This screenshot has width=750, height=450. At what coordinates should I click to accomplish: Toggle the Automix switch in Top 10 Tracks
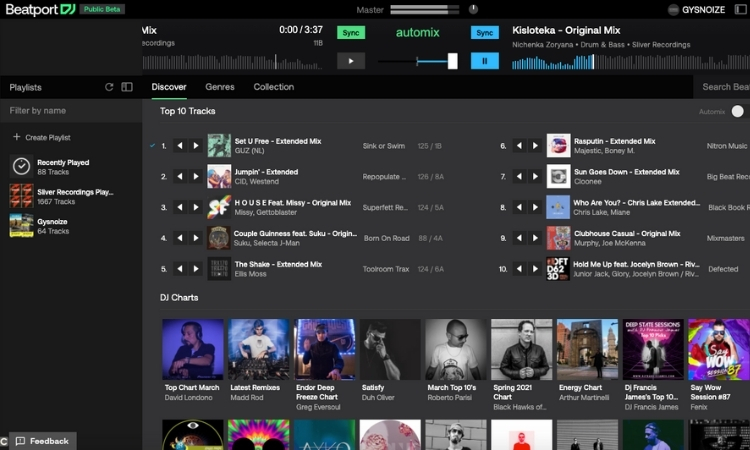tap(739, 111)
